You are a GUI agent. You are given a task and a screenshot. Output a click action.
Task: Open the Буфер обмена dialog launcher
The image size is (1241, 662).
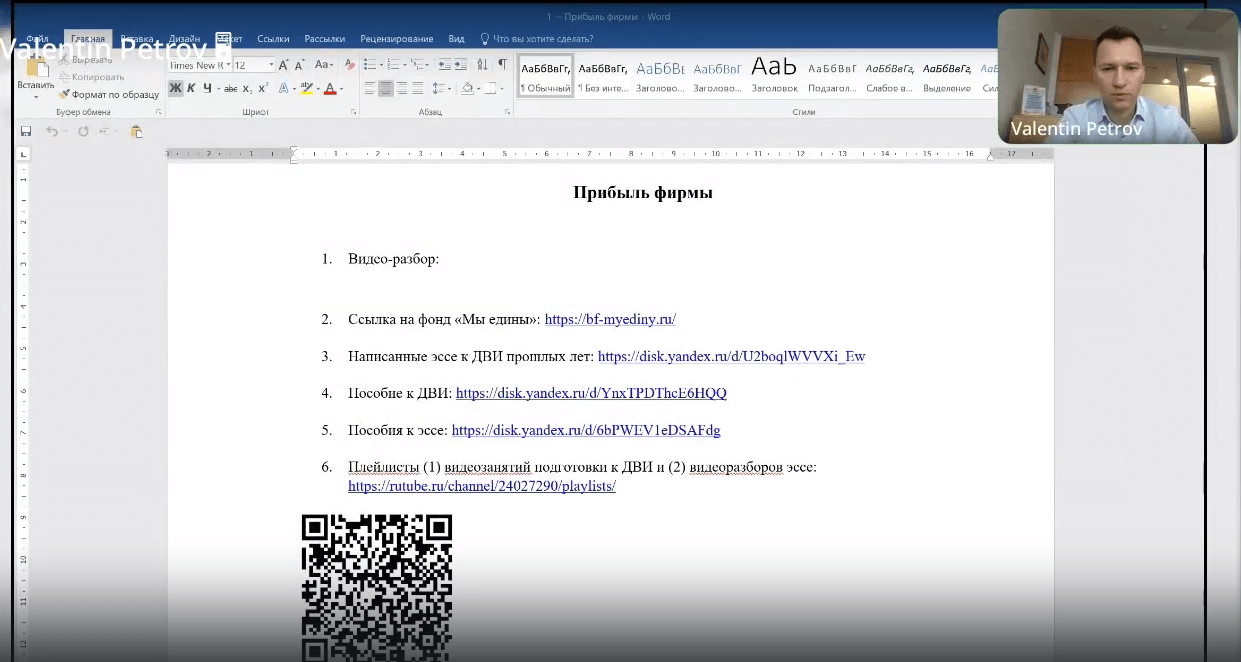coord(160,112)
